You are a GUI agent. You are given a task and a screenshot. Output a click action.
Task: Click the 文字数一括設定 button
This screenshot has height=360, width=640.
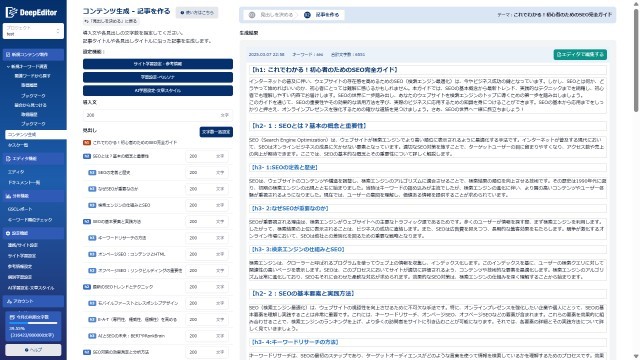click(216, 132)
